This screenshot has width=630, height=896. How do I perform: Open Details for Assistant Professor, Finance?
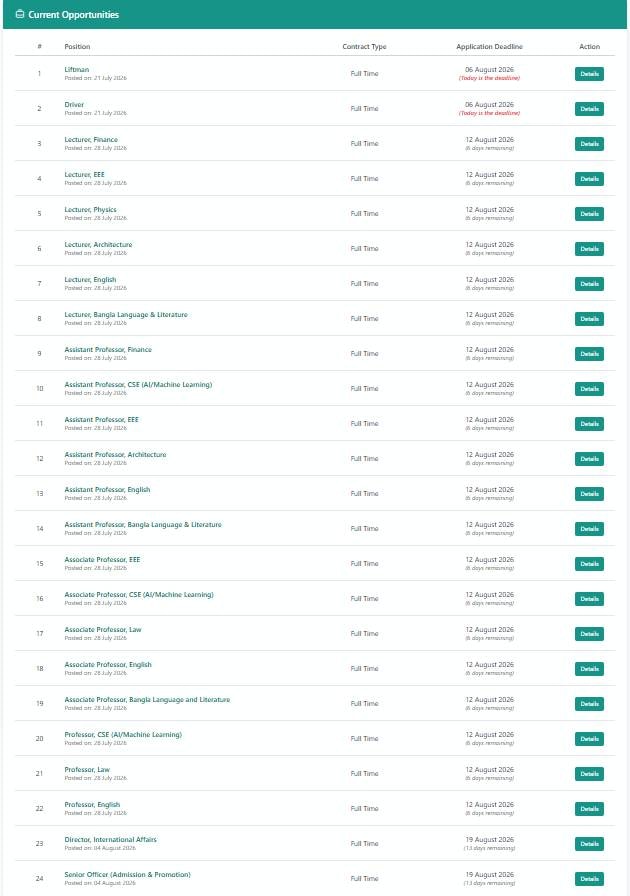tap(589, 354)
